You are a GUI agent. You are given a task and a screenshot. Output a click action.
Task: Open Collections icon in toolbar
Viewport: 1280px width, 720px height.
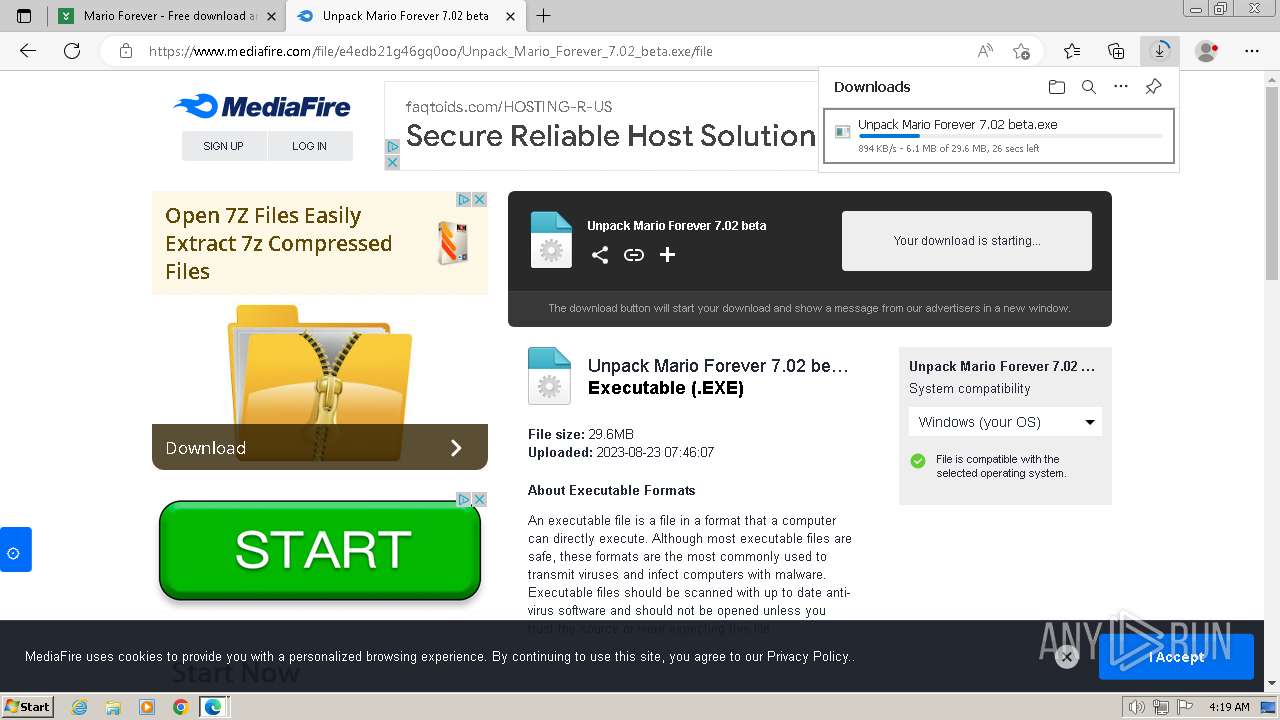click(x=1116, y=51)
